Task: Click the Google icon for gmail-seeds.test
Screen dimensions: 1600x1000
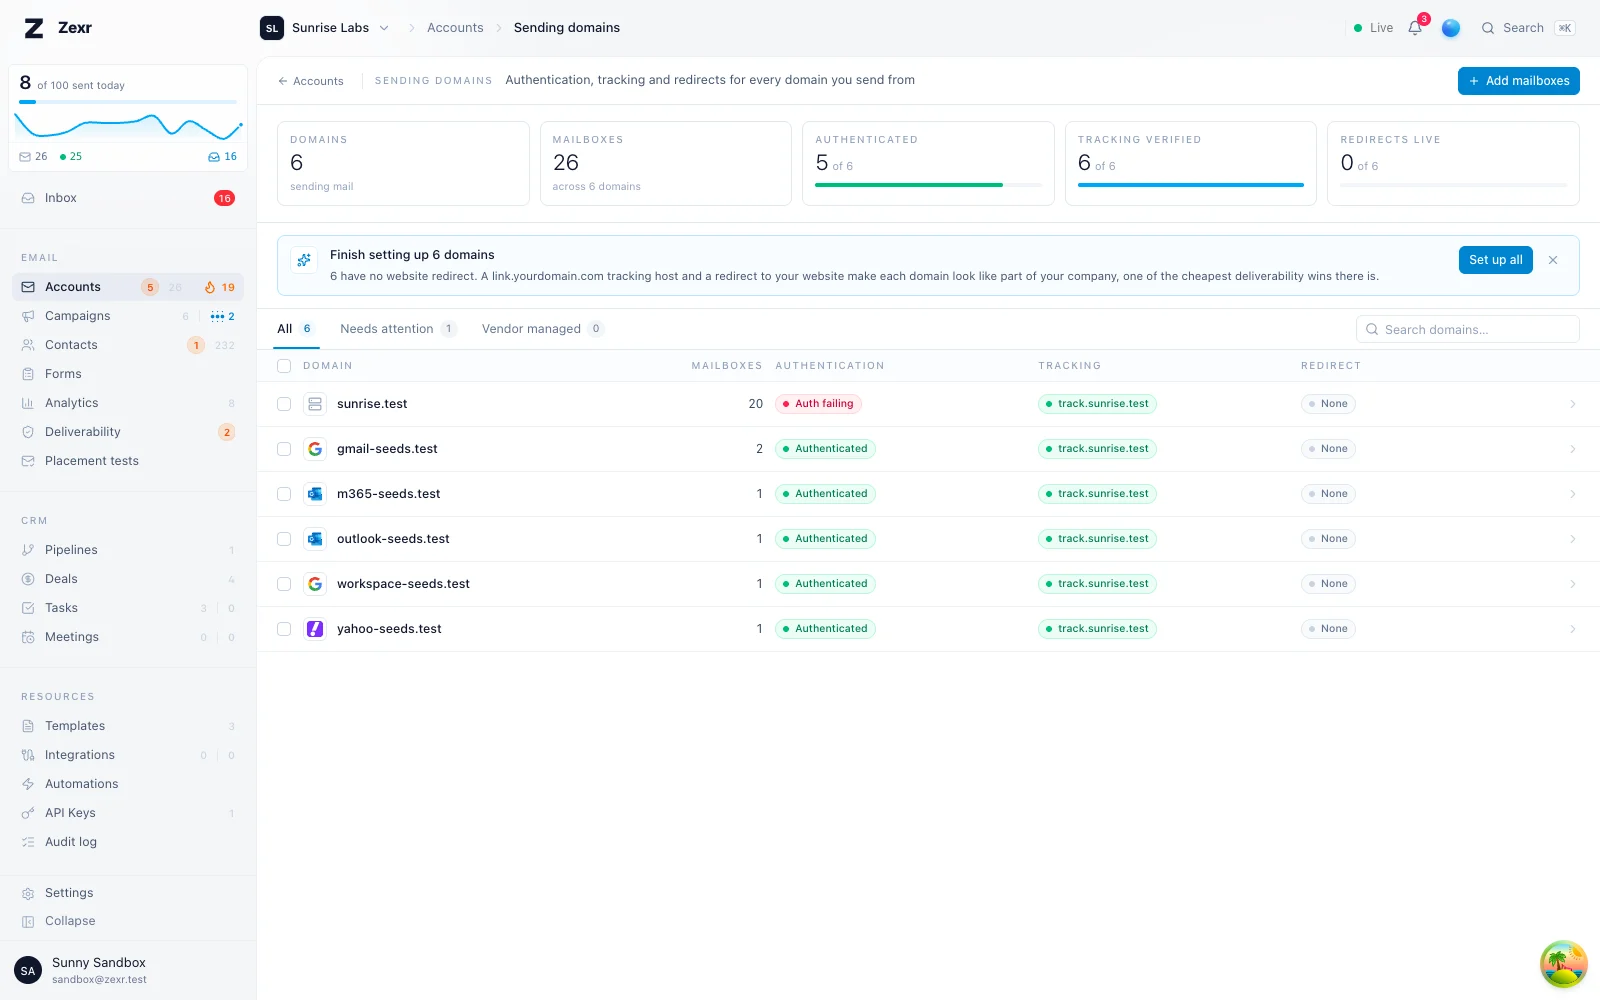Action: pyautogui.click(x=315, y=449)
